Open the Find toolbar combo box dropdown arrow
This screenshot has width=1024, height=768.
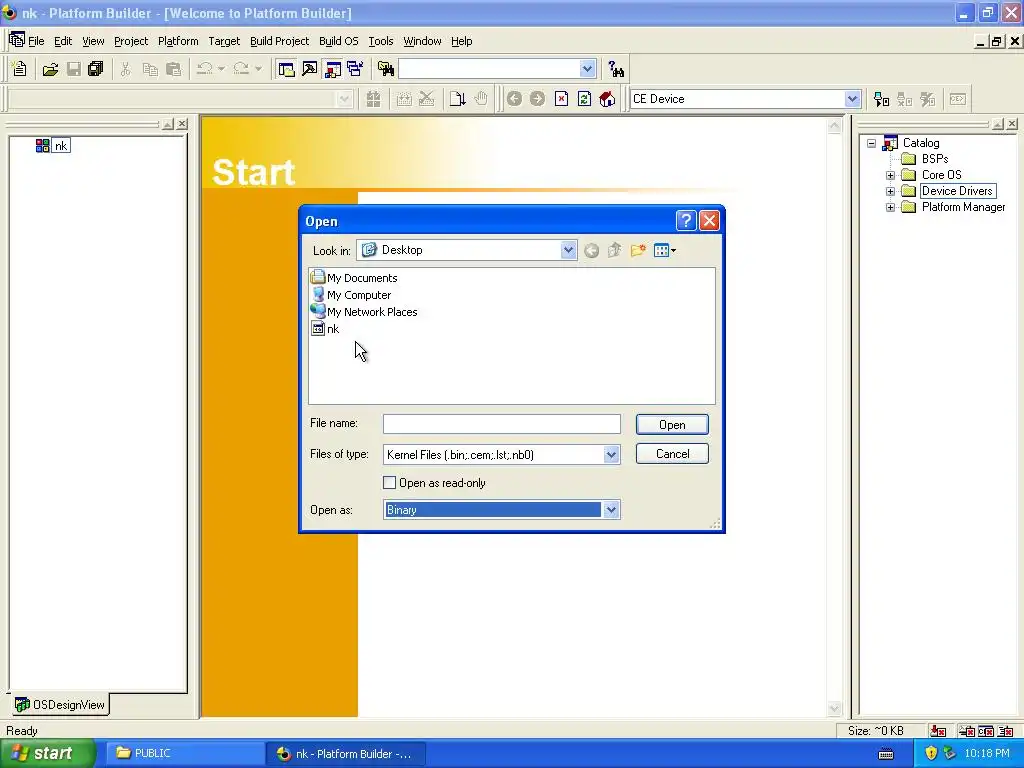587,69
